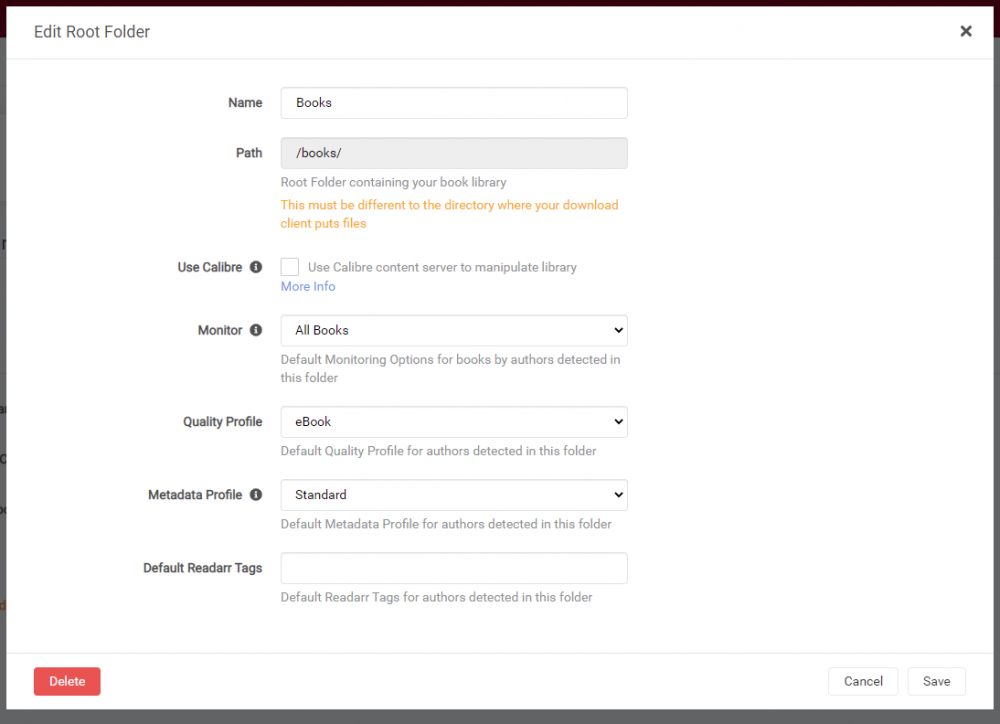Open the Monitor dropdown showing All Books
This screenshot has height=724, width=1000.
454,330
